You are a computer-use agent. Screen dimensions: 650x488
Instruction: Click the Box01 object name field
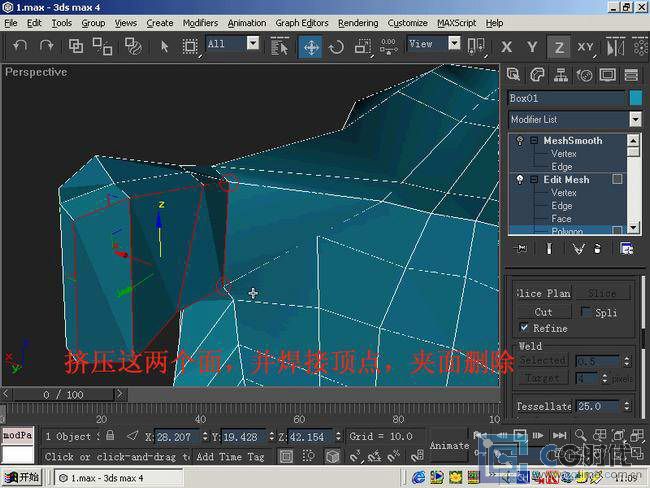pyautogui.click(x=567, y=98)
